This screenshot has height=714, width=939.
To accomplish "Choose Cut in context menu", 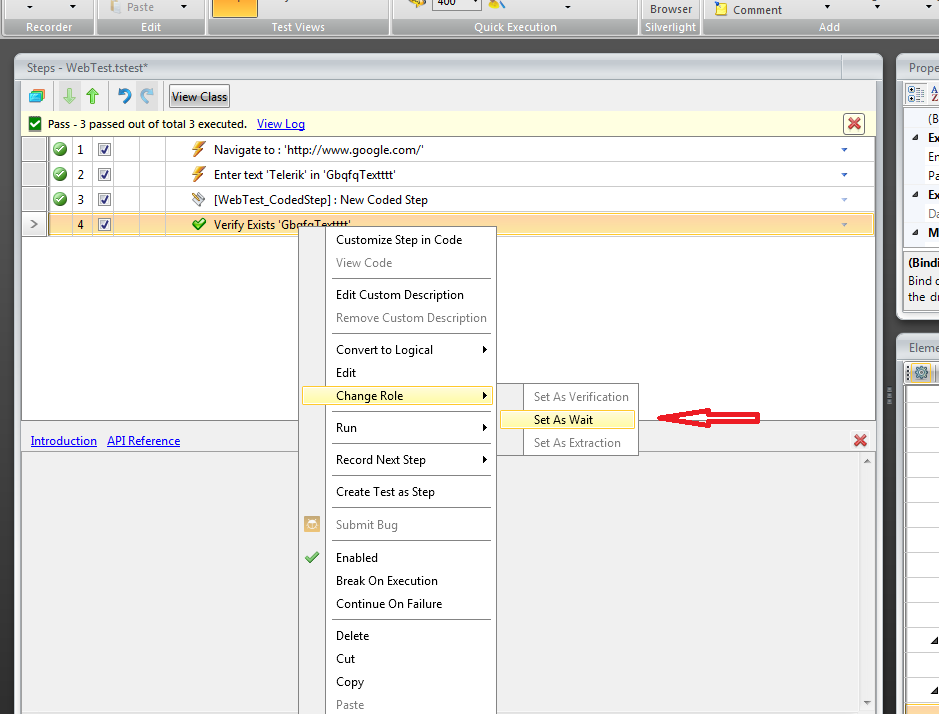I will tap(398, 659).
